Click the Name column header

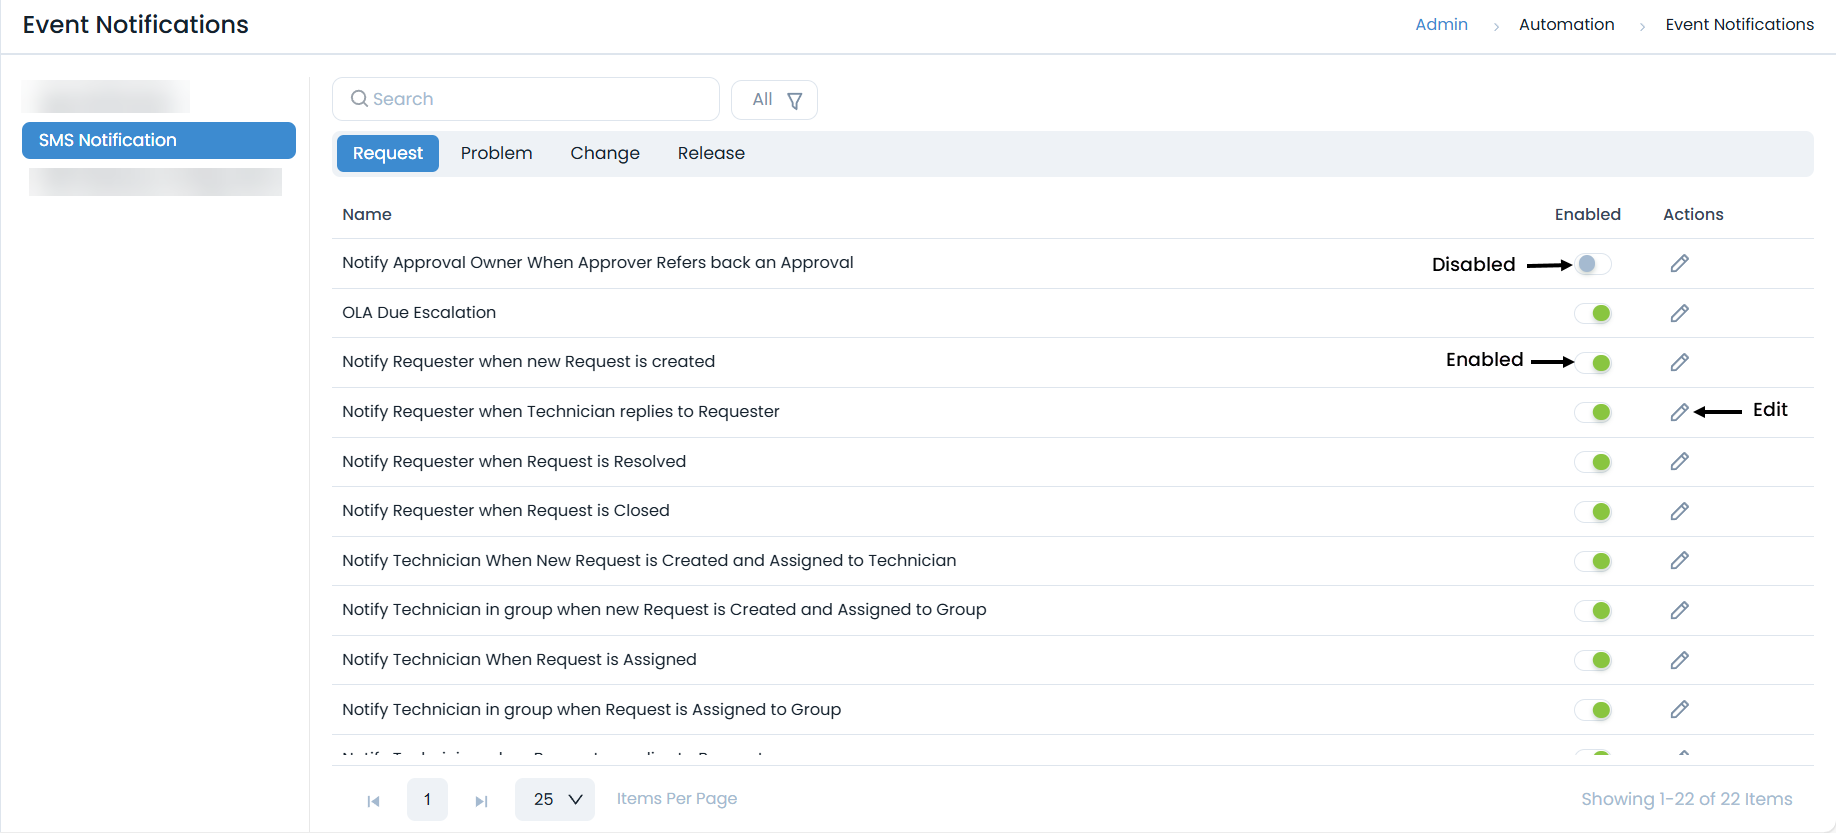click(x=367, y=214)
